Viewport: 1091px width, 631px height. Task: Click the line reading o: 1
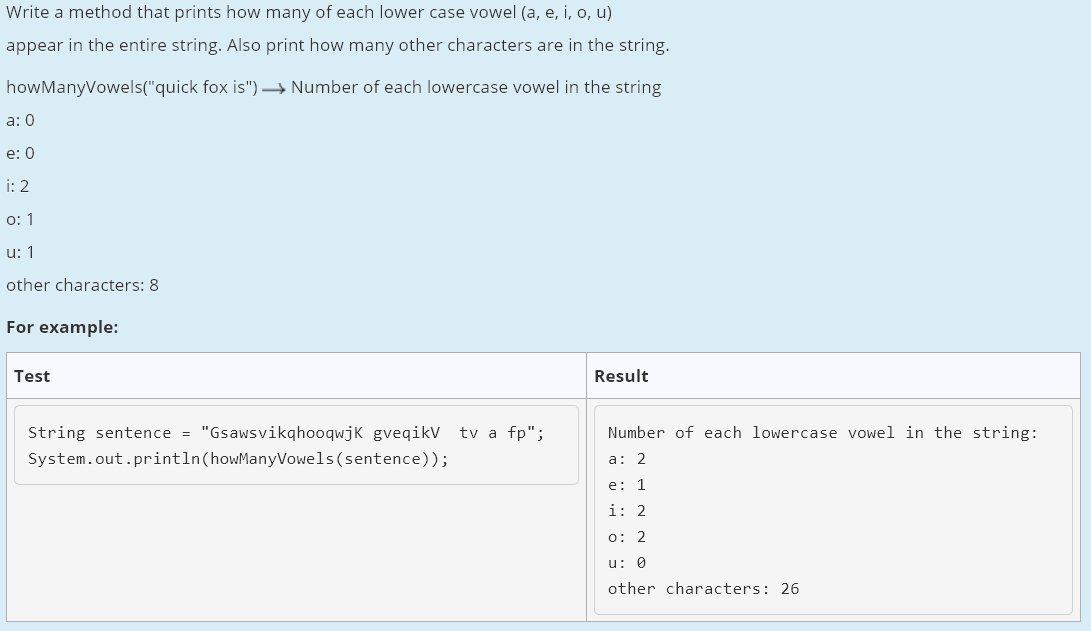tap(19, 219)
